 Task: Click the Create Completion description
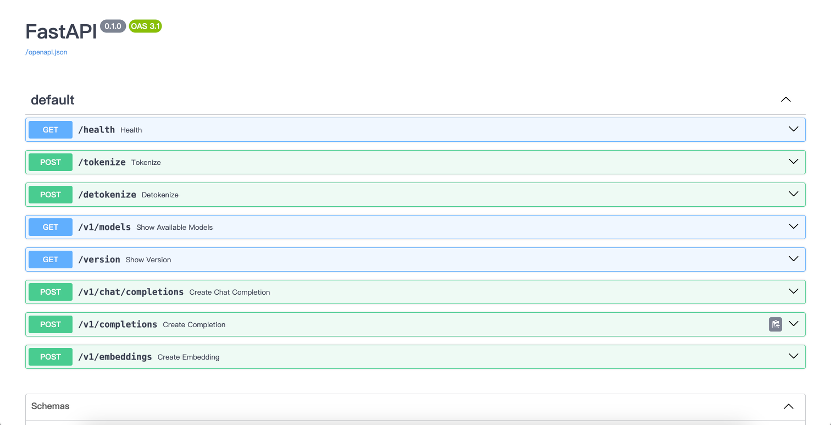click(x=194, y=325)
